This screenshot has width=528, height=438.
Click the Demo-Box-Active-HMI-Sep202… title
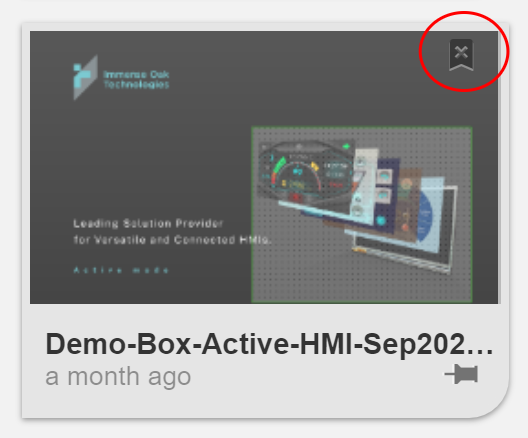269,344
